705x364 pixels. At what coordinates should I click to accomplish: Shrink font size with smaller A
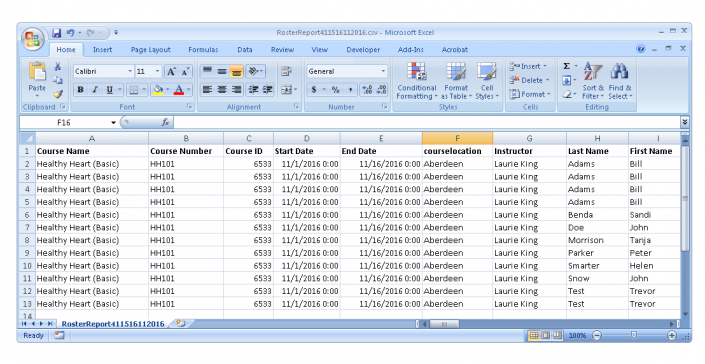pyautogui.click(x=185, y=71)
